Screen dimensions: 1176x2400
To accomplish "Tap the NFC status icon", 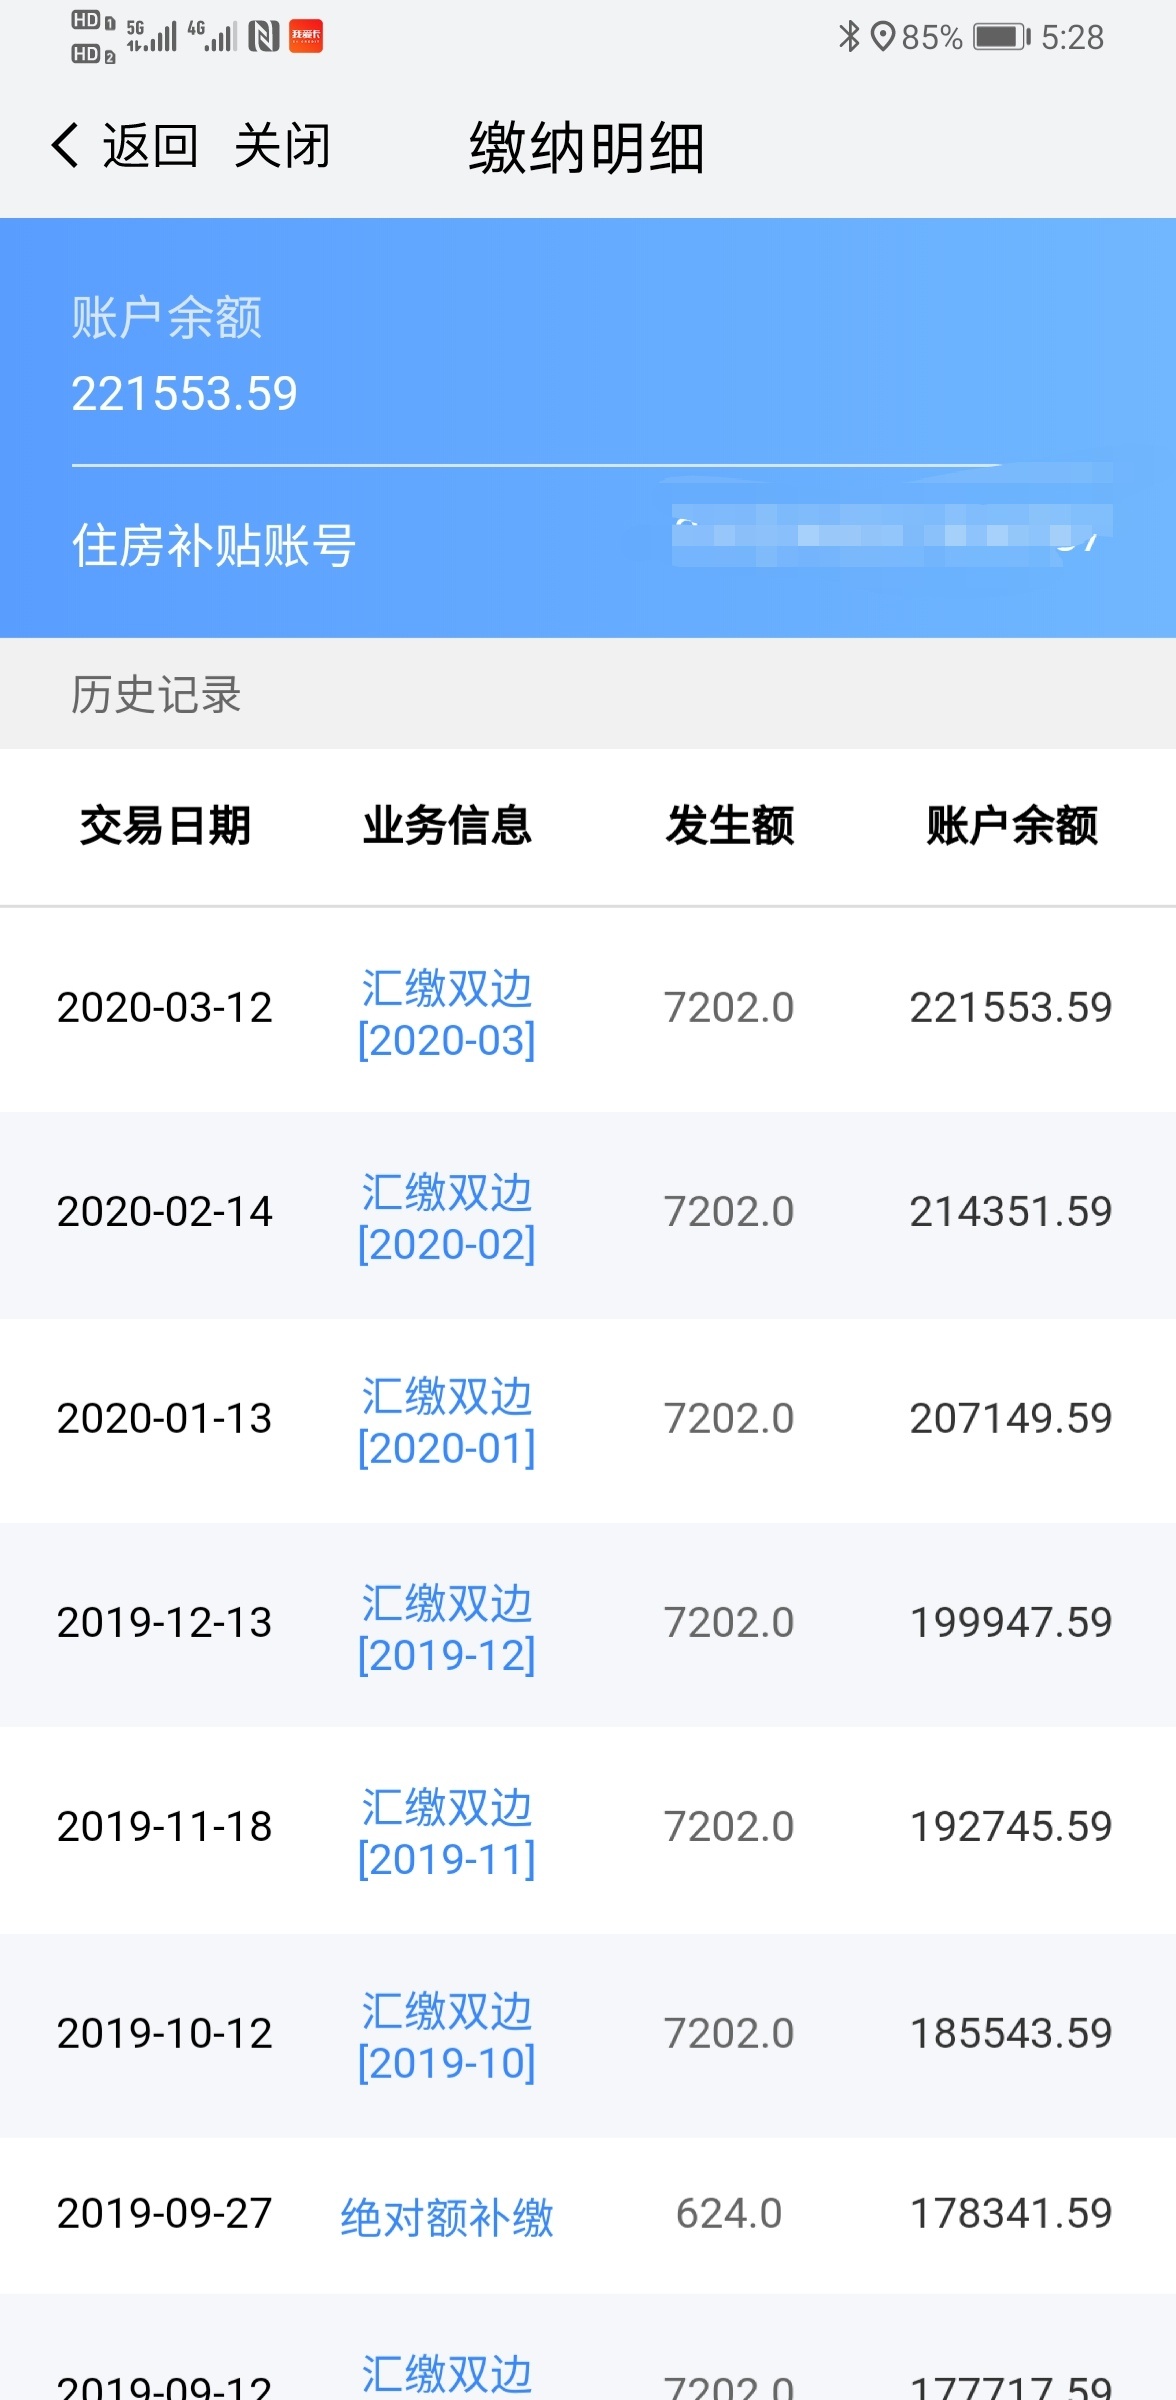I will coord(264,37).
